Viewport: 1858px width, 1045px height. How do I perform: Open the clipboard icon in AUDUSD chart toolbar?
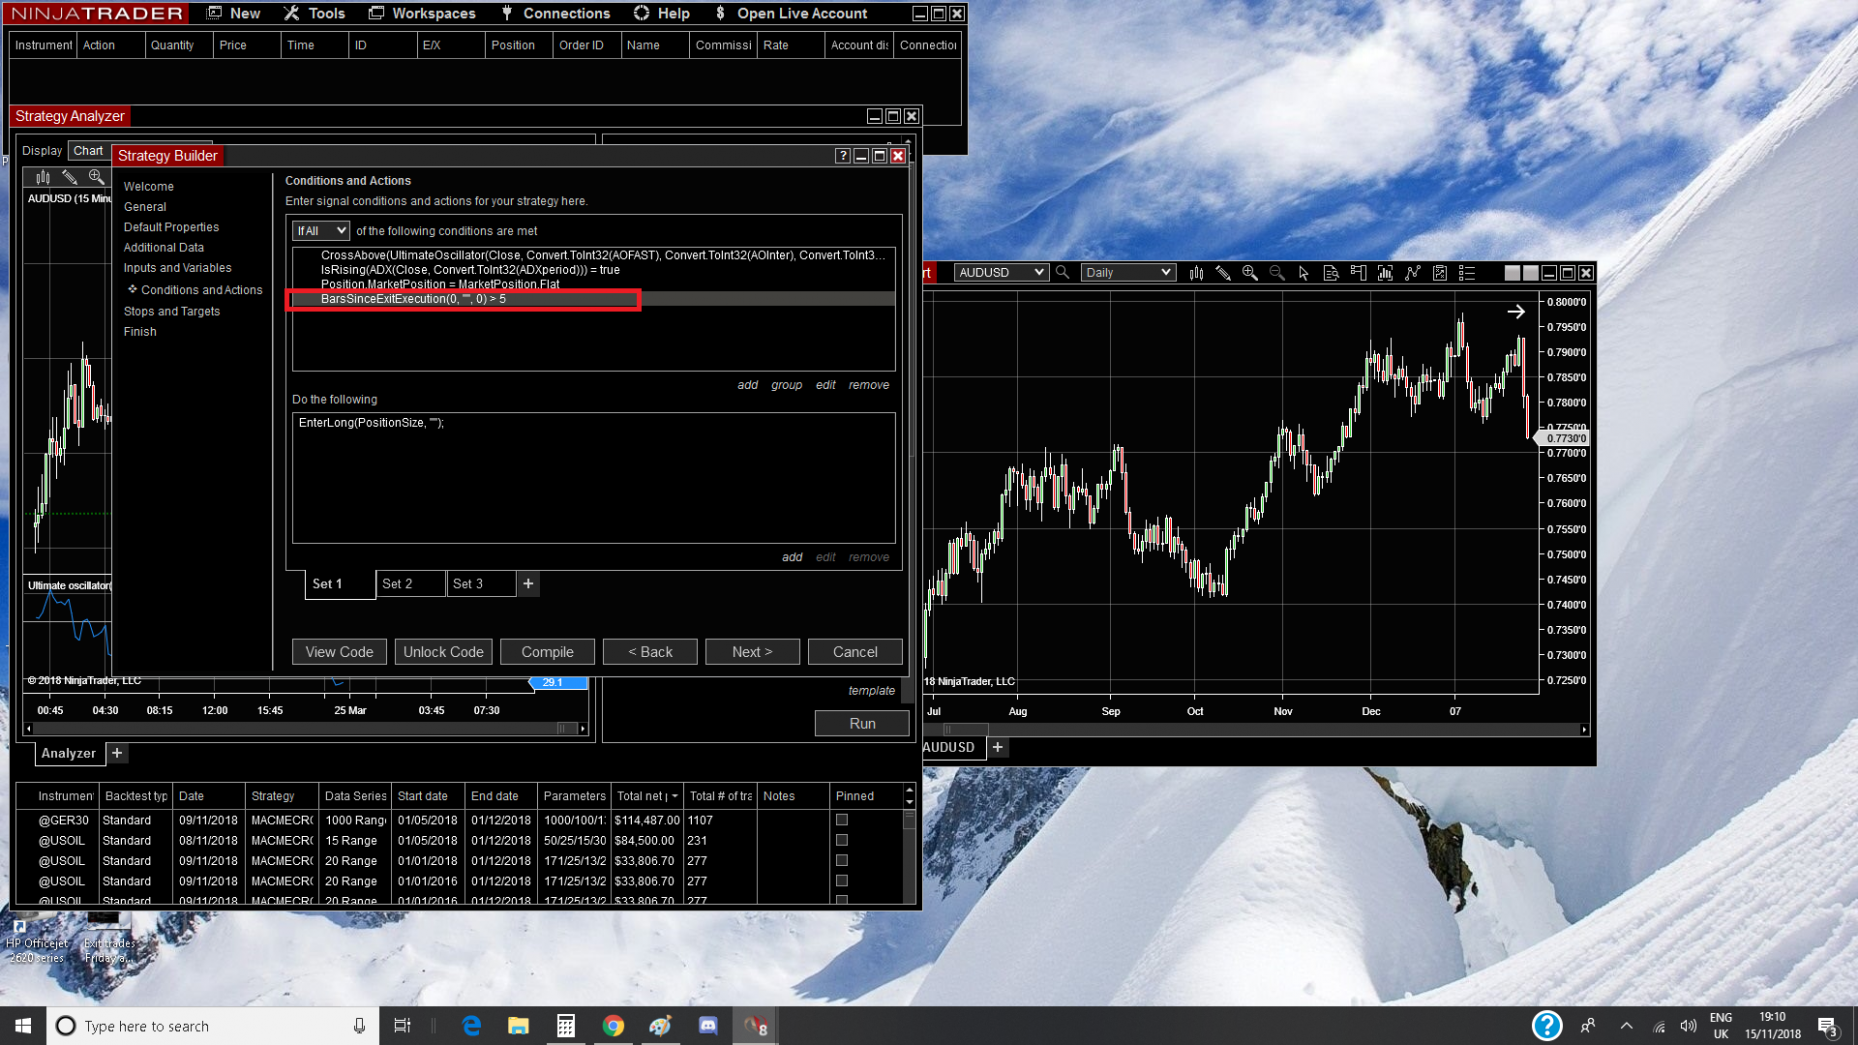[1440, 272]
